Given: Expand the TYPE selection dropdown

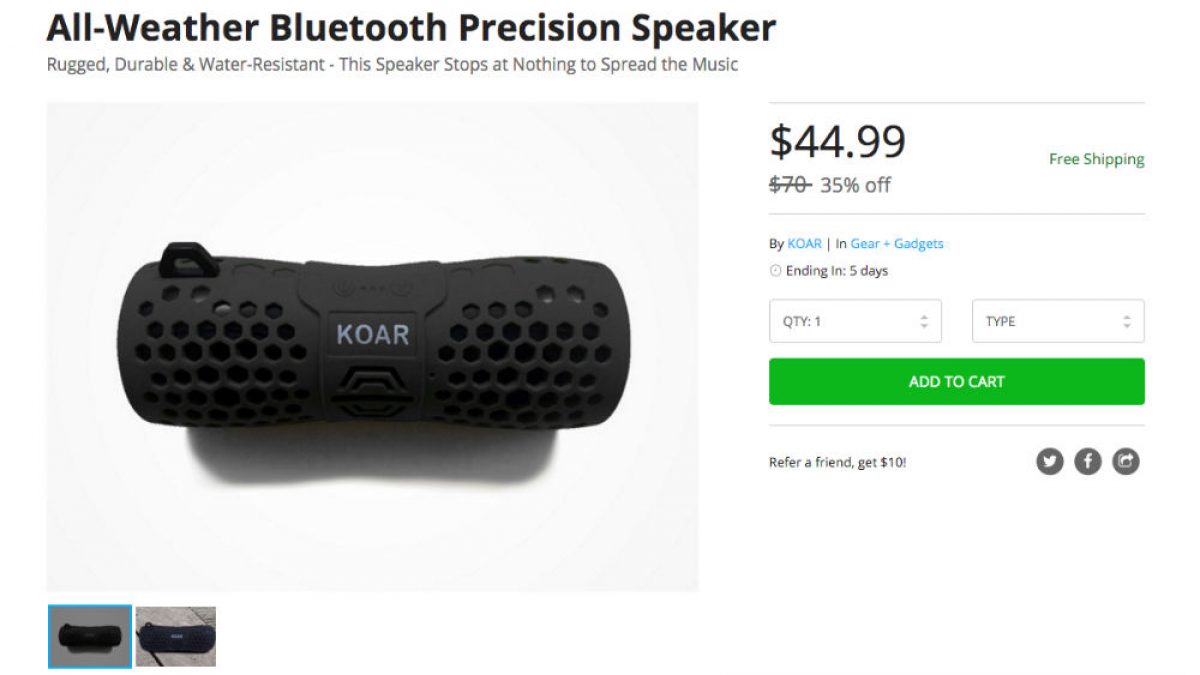Looking at the screenshot, I should coord(1057,322).
